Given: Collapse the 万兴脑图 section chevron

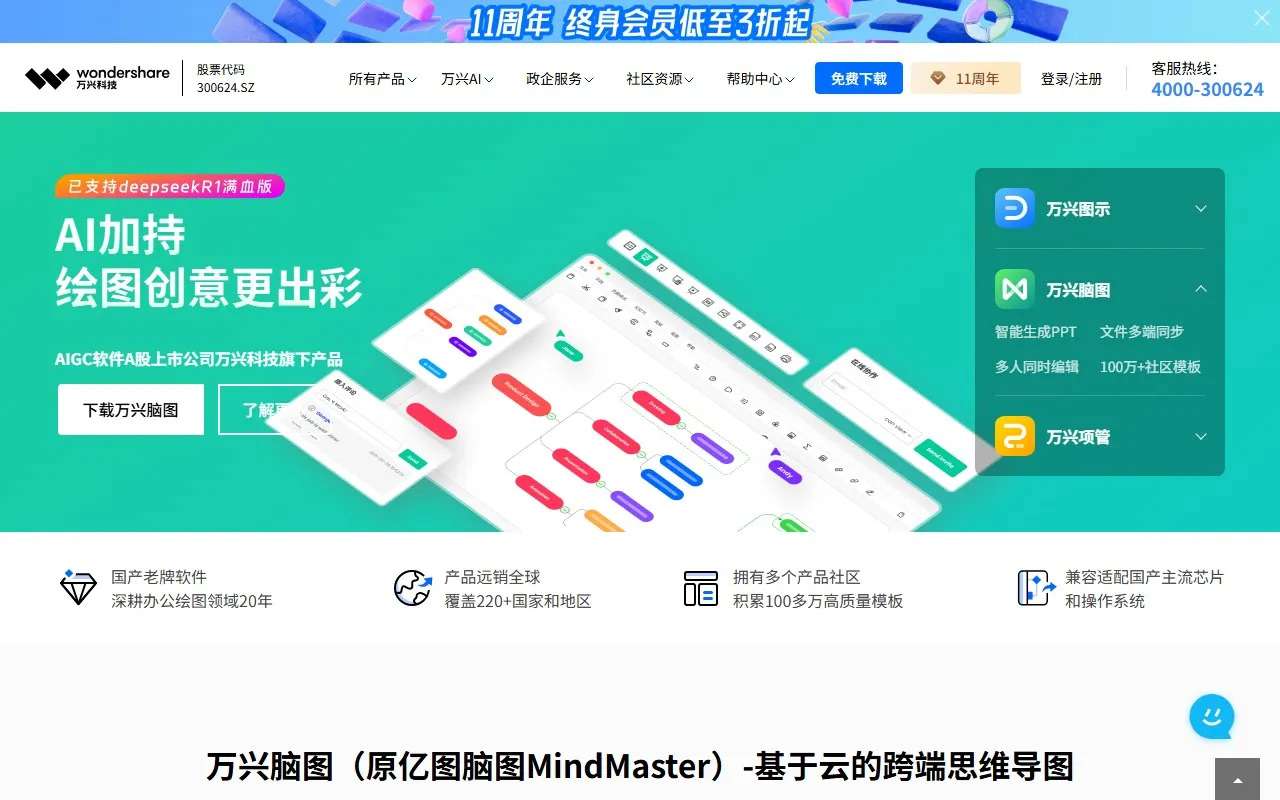Looking at the screenshot, I should (x=1200, y=289).
